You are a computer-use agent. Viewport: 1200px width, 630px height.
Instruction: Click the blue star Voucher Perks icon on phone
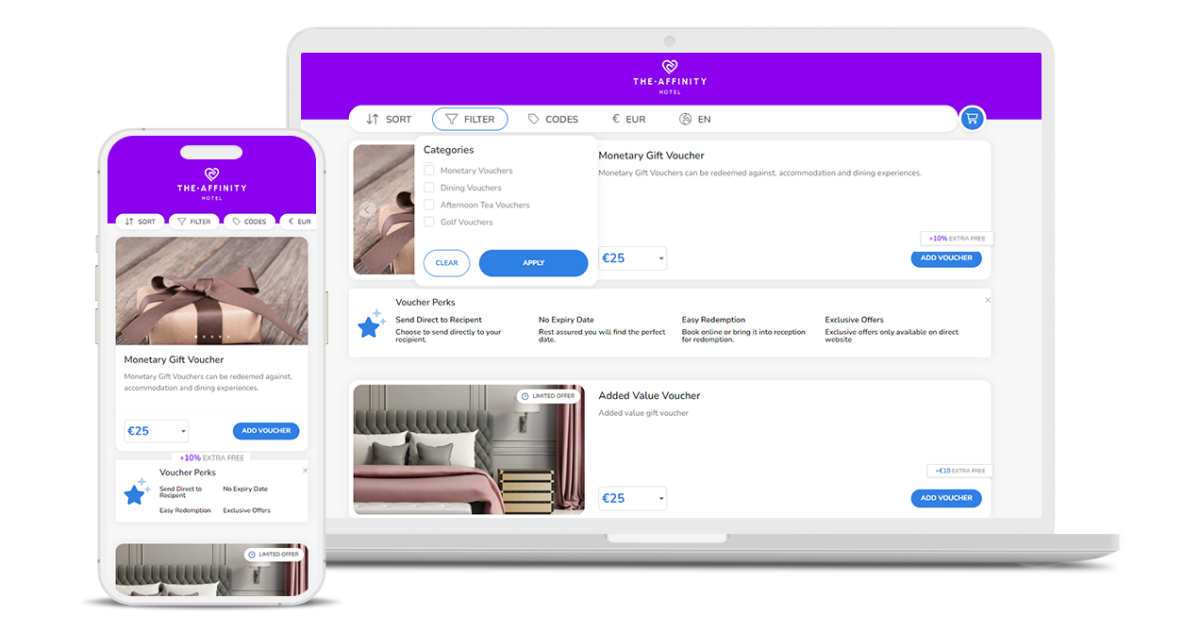click(x=136, y=492)
